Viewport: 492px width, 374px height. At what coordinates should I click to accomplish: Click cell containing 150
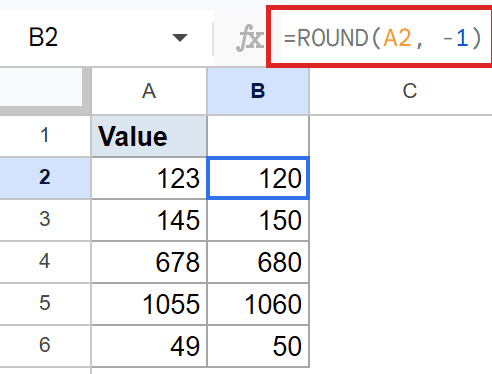coord(258,220)
